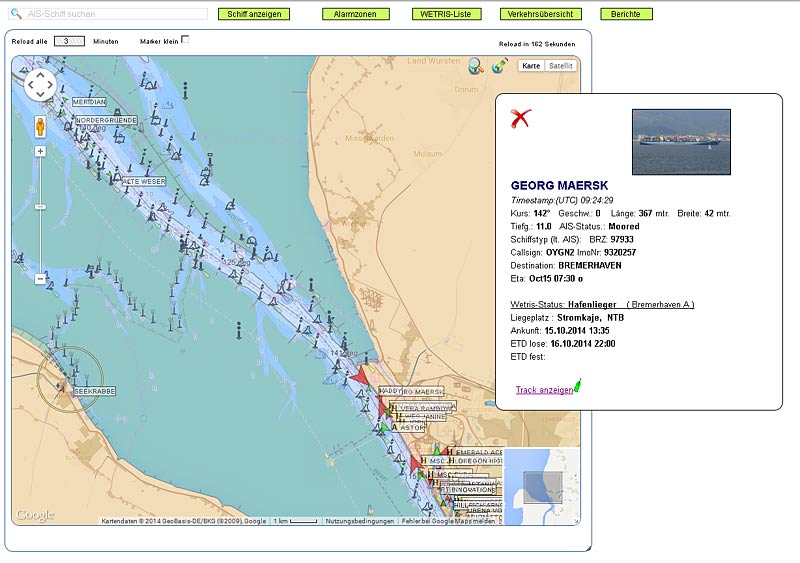Select the MERIDIAN ship label
800x563 pixels.
coord(89,102)
